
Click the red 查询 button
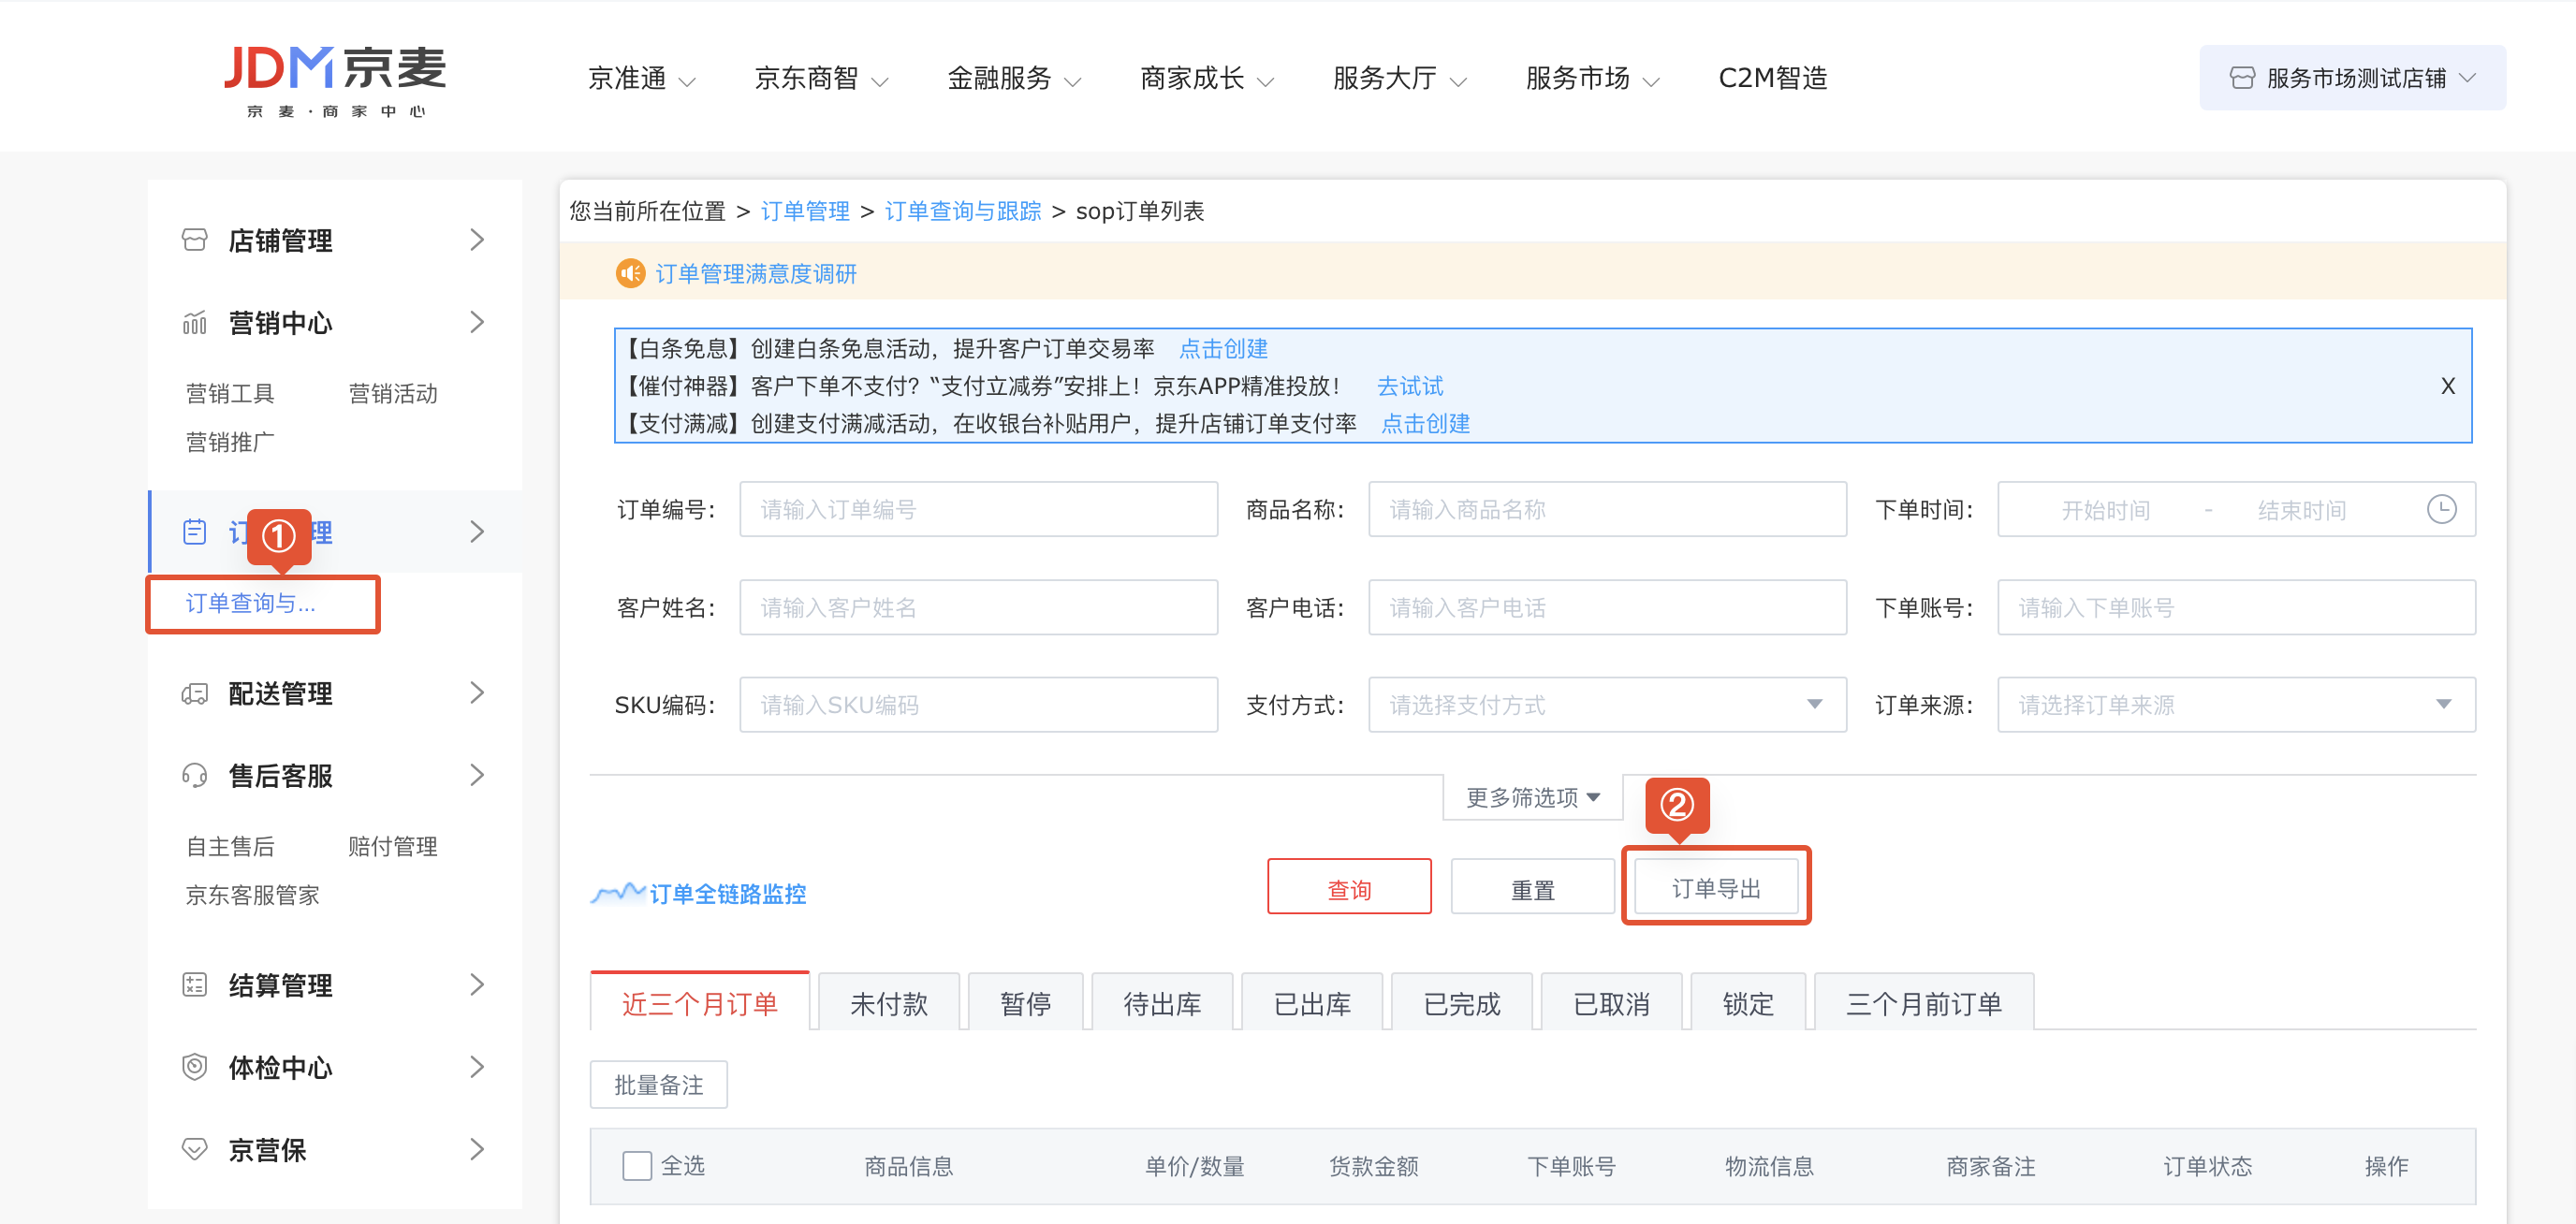[x=1349, y=887]
